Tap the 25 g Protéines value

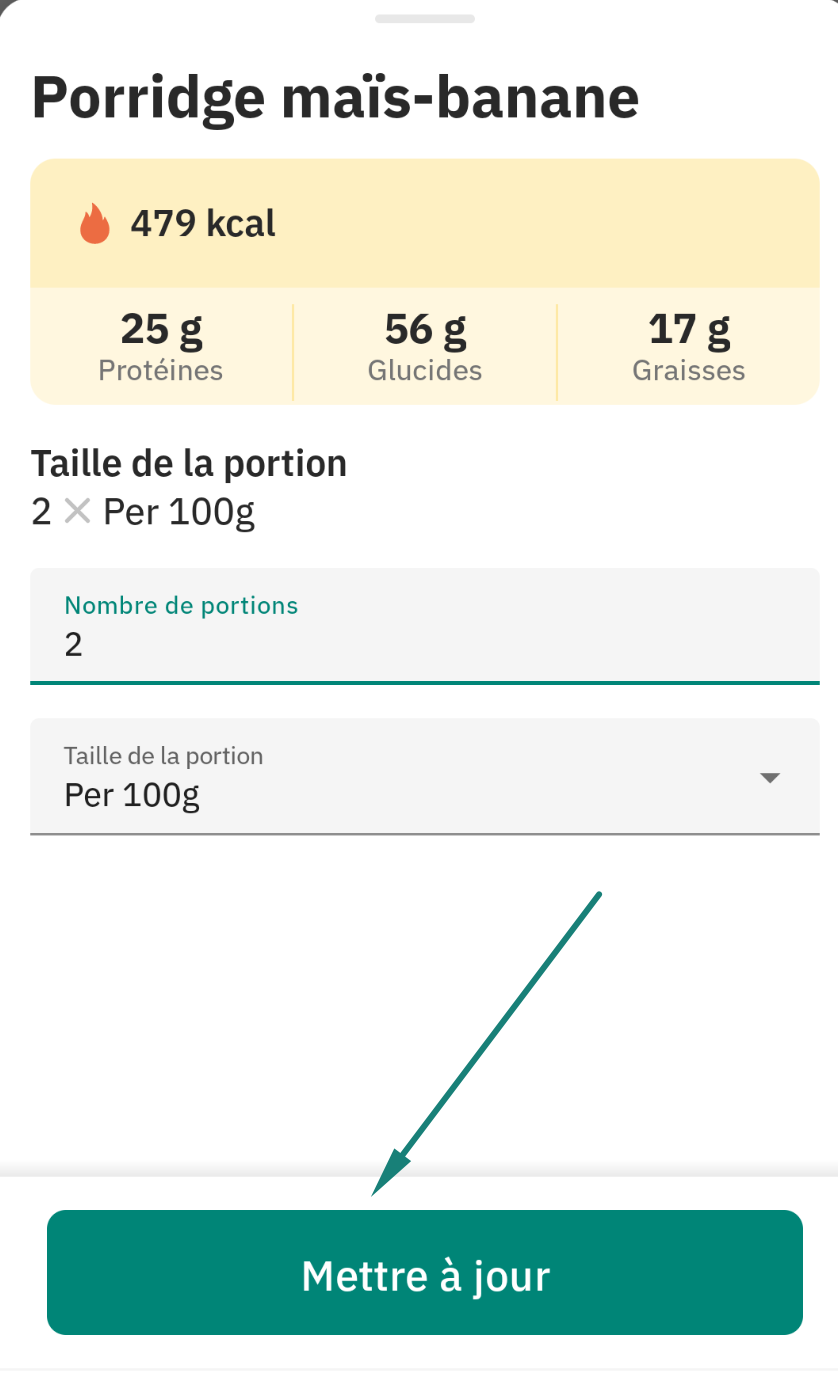pos(161,328)
